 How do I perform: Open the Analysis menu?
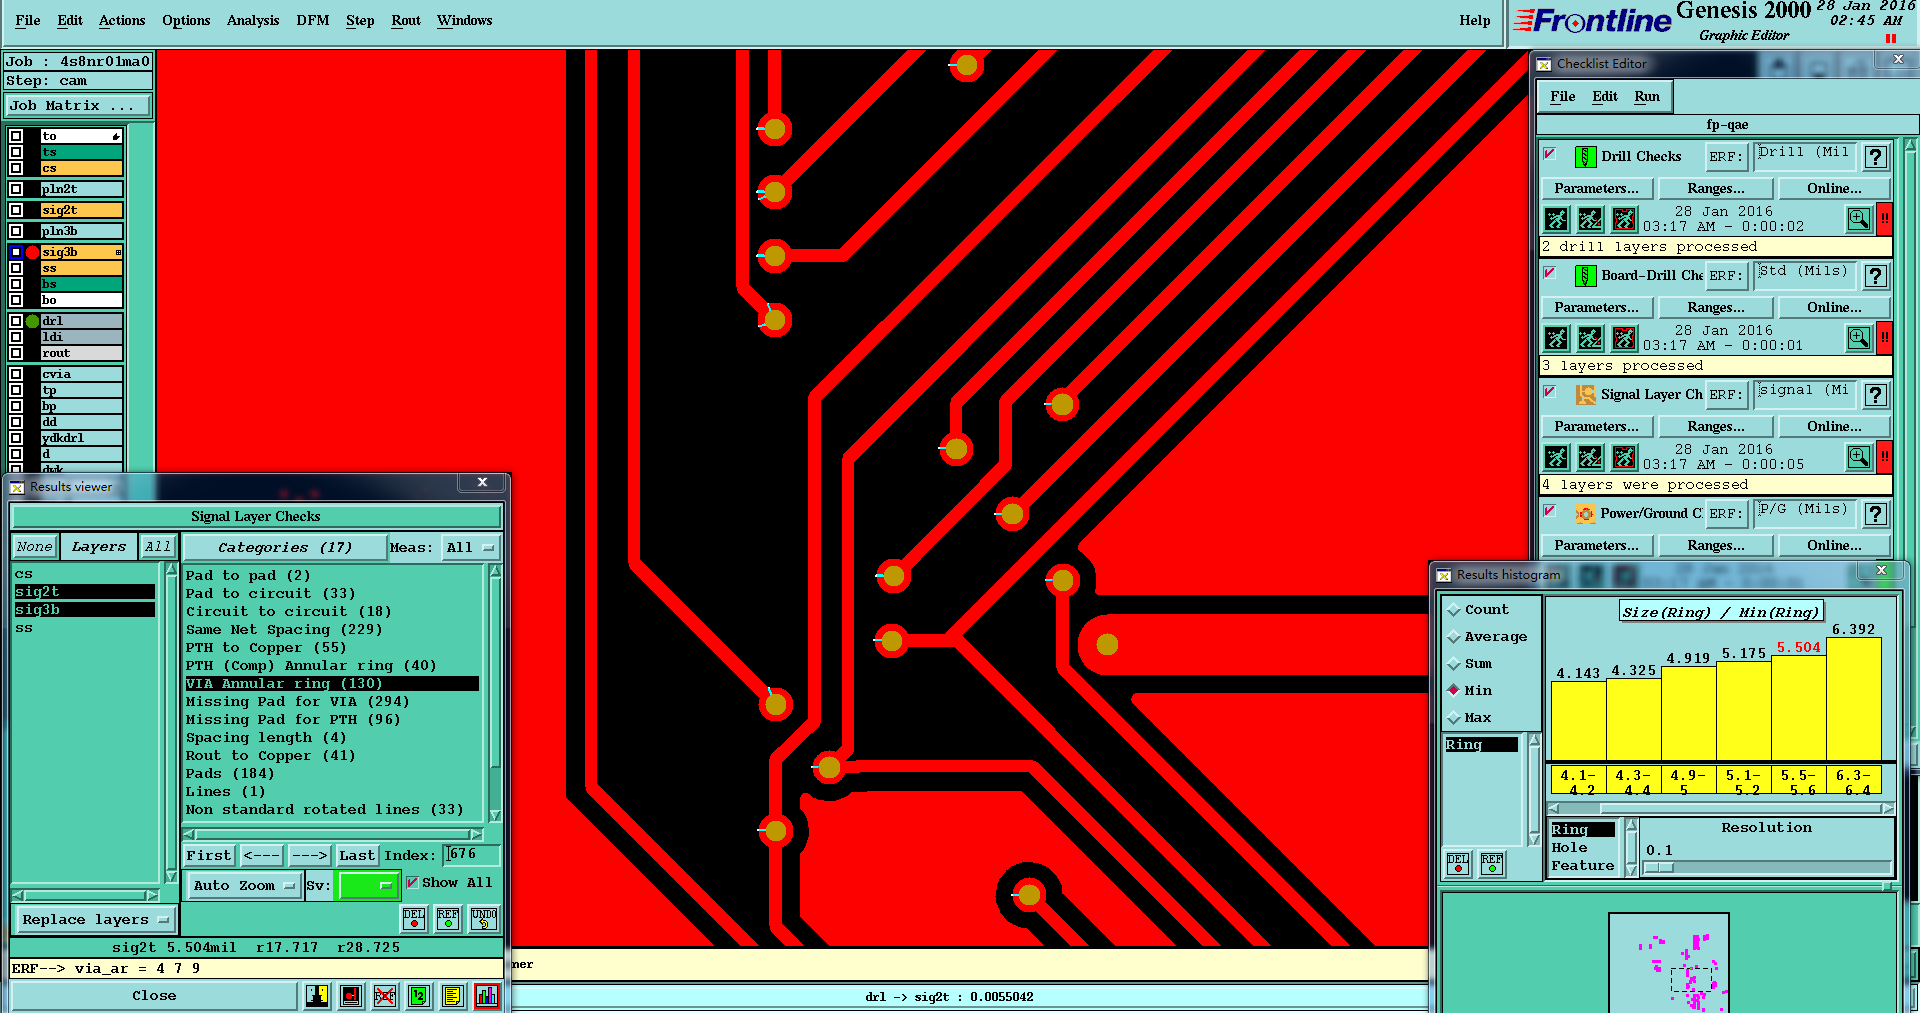tap(253, 21)
